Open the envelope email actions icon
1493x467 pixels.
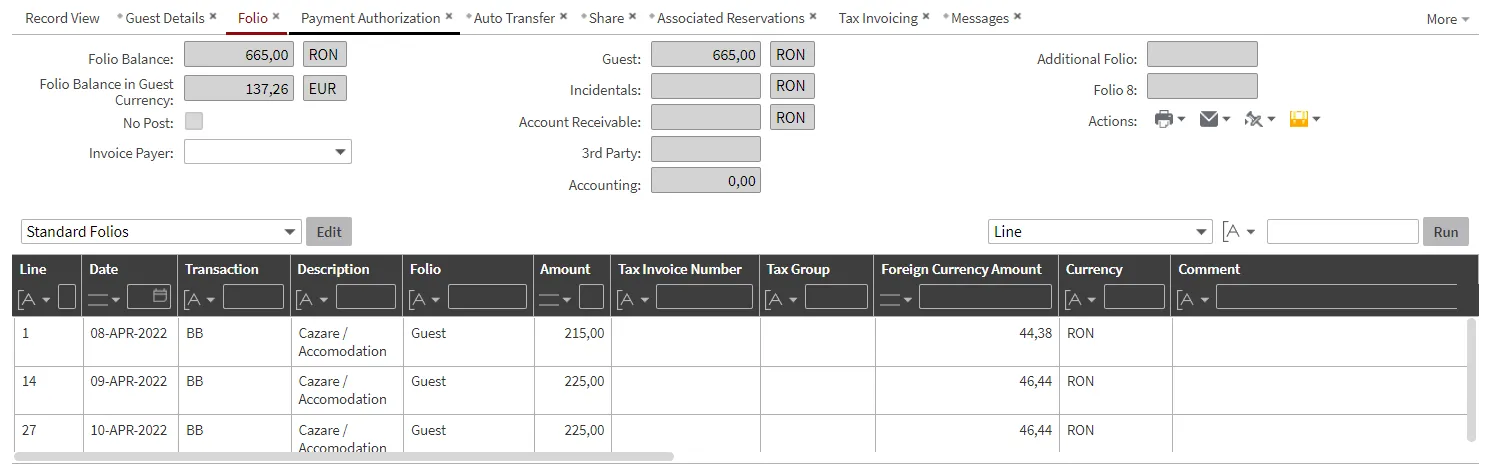pyautogui.click(x=1214, y=119)
